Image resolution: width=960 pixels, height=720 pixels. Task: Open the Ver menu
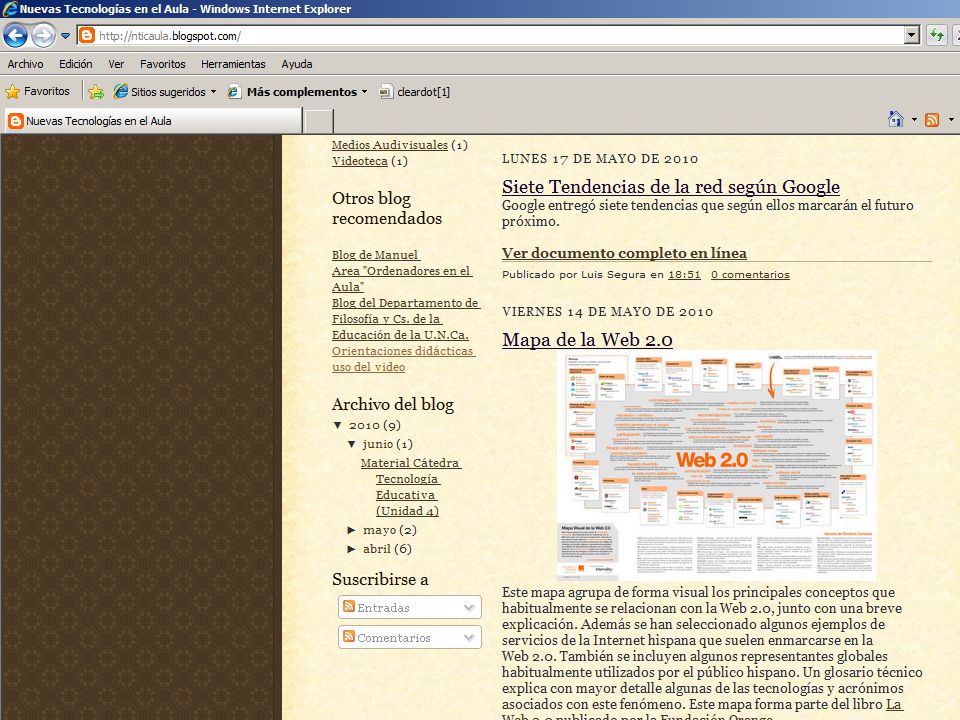116,64
